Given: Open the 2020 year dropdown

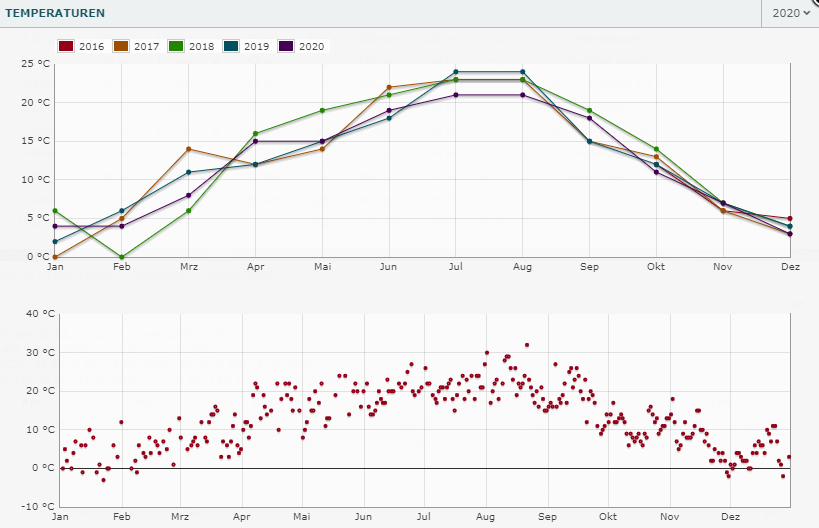Looking at the screenshot, I should tap(789, 13).
